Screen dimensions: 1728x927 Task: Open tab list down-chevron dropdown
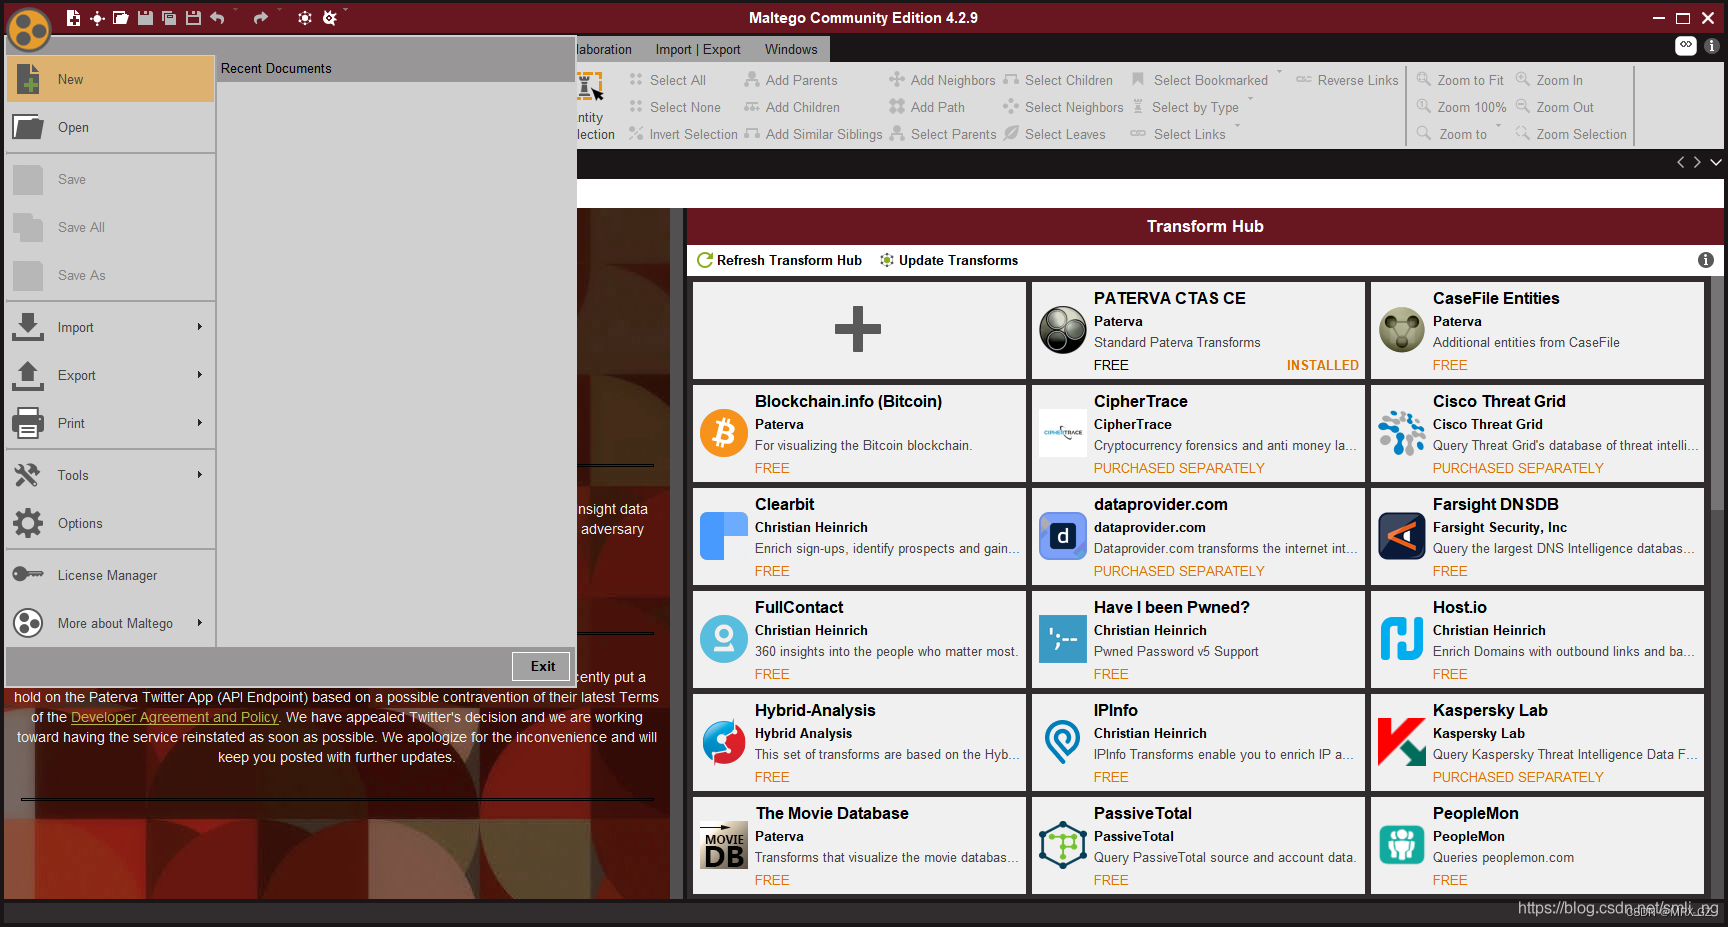point(1716,162)
